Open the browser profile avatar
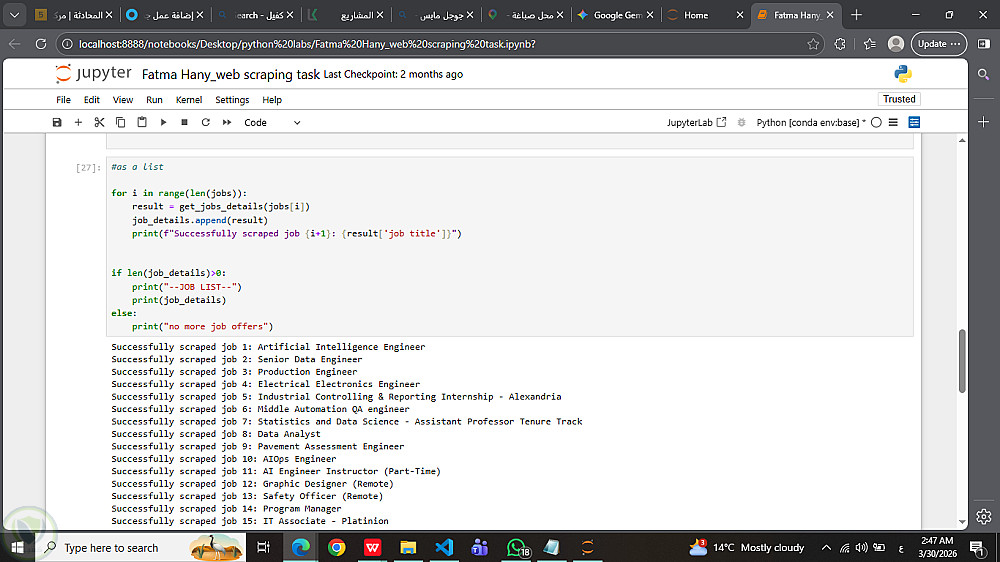Screen dimensions: 1000x562 click(896, 44)
